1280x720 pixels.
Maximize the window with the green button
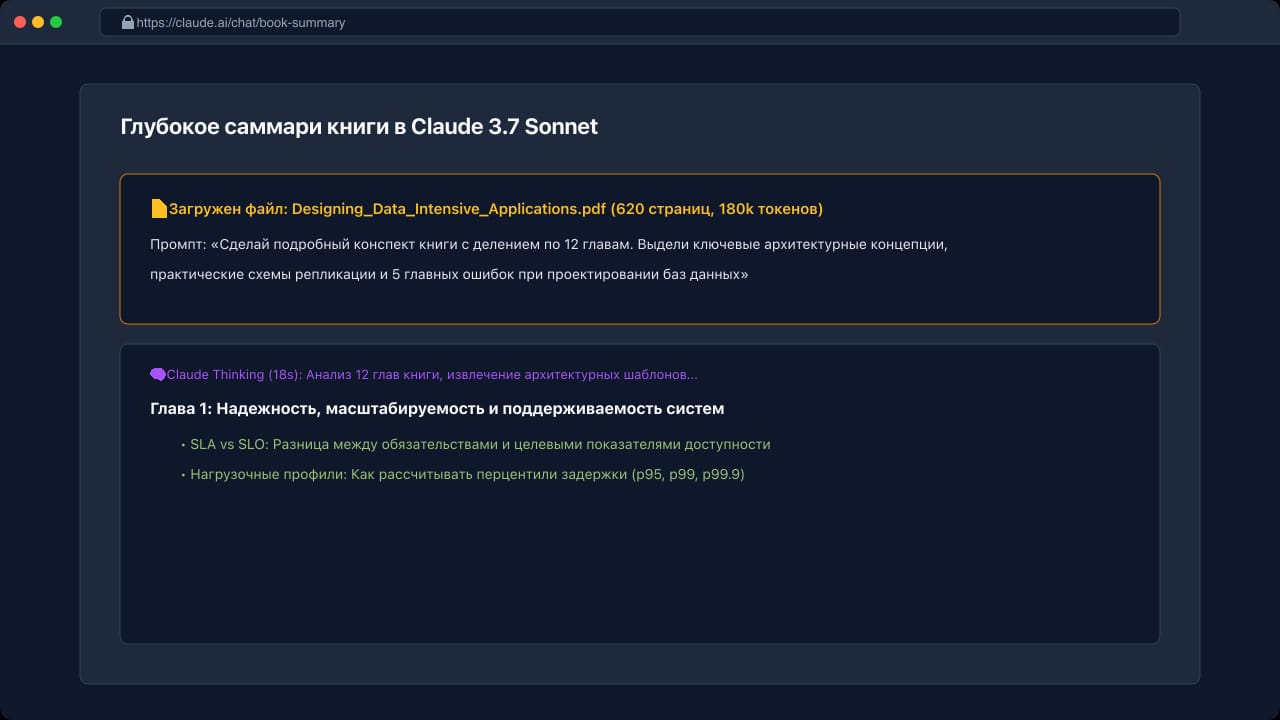[56, 22]
